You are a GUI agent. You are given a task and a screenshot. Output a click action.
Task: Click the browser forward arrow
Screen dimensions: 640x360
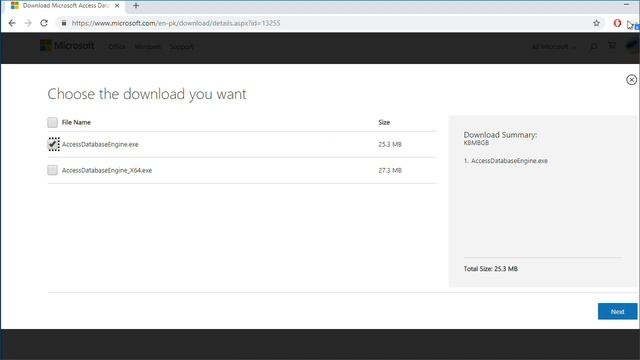pos(28,23)
